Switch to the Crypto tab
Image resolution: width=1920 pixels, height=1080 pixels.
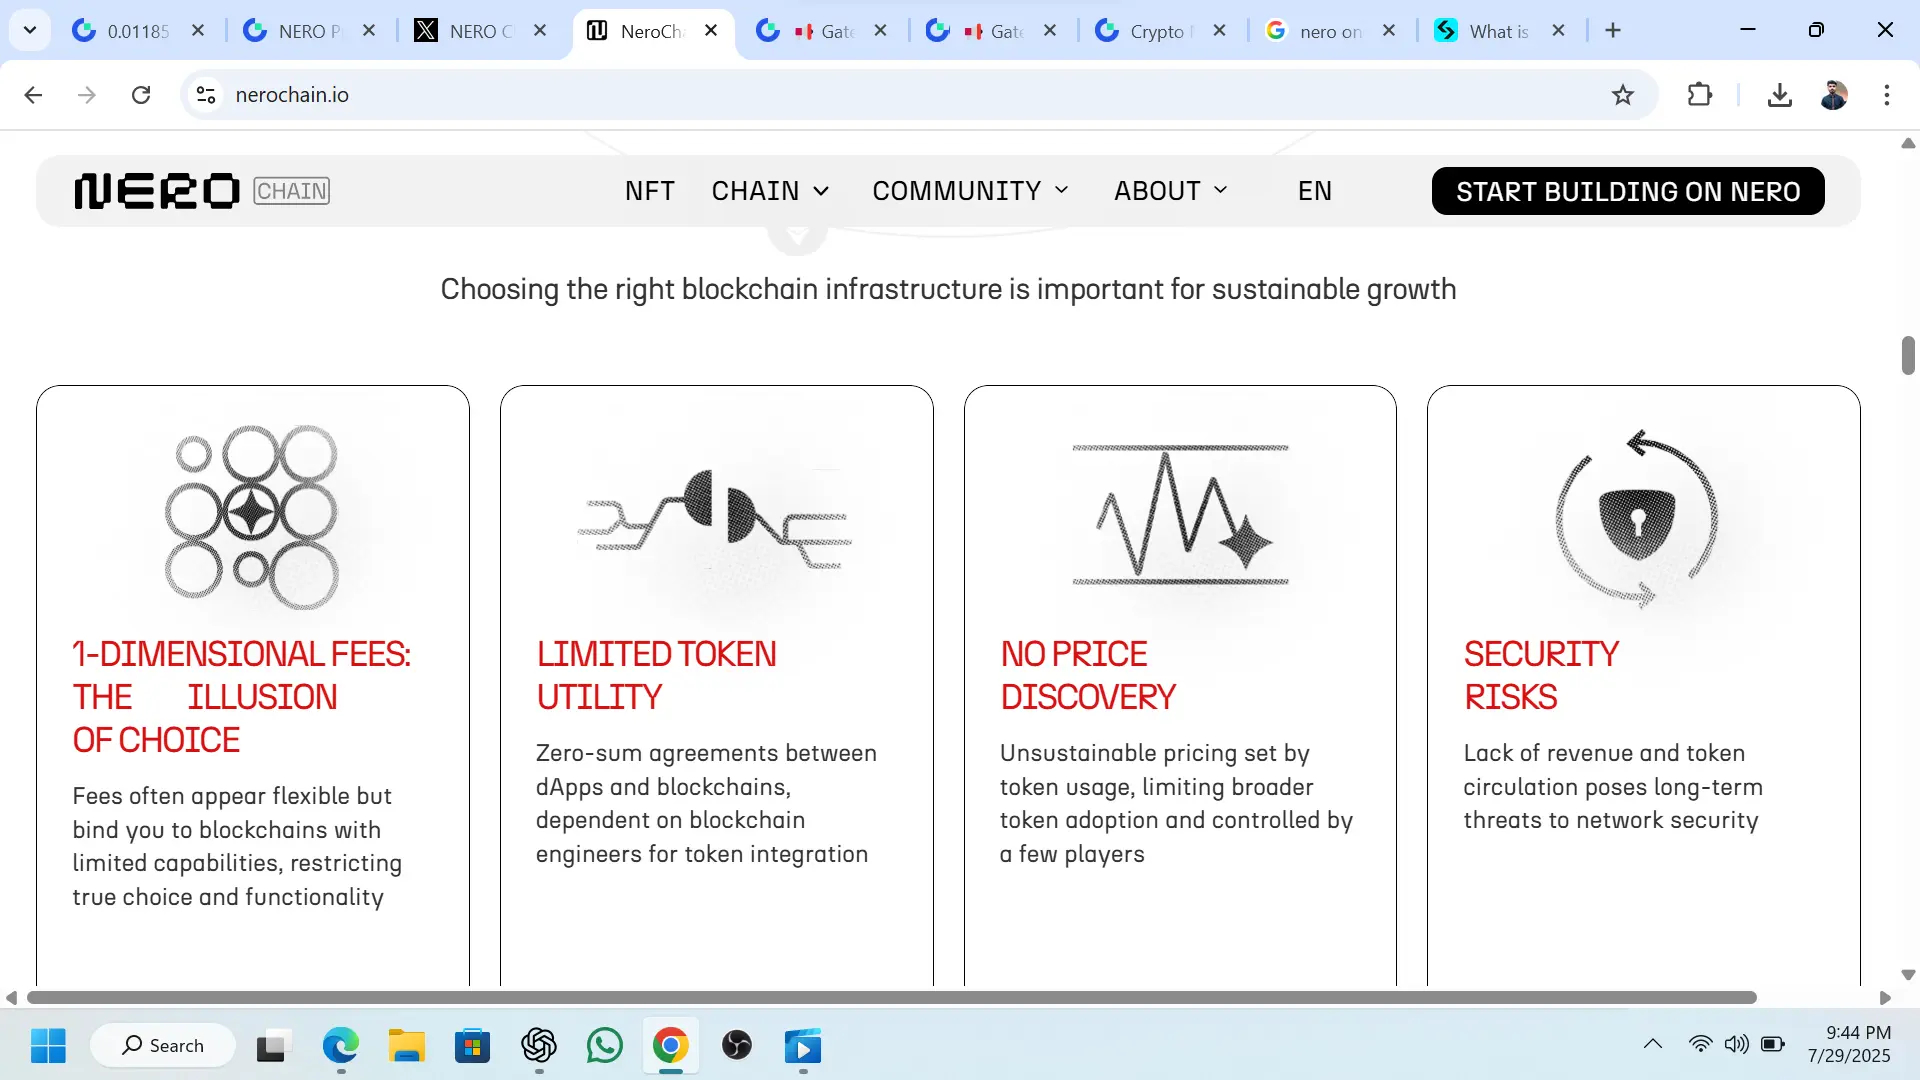coord(1160,31)
